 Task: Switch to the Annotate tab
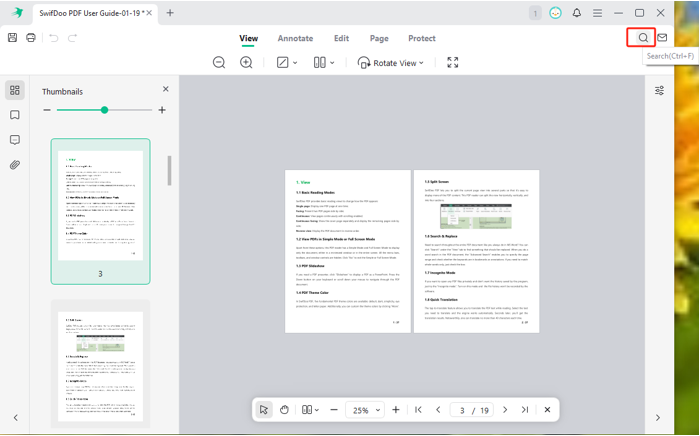point(294,38)
